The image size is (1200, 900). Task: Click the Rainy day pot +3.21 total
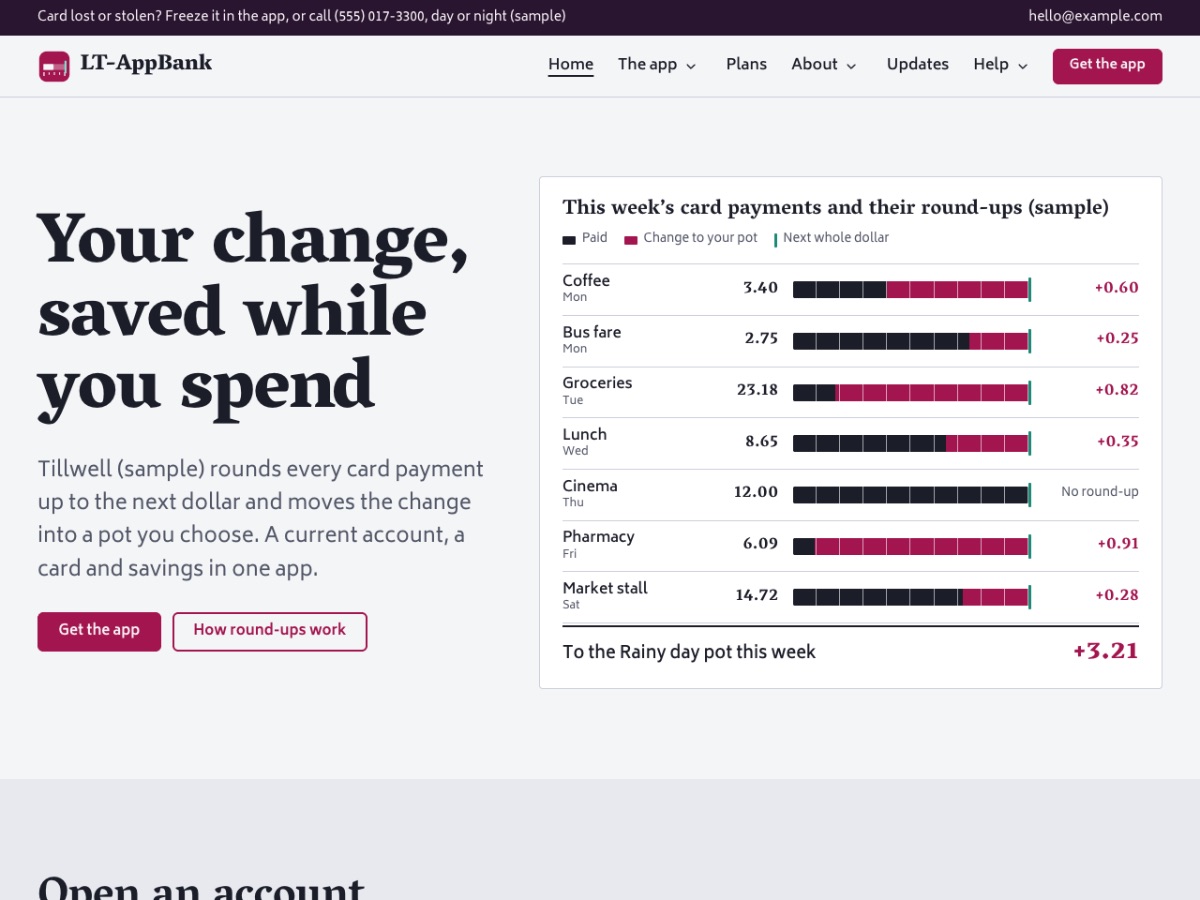pyautogui.click(x=1105, y=651)
